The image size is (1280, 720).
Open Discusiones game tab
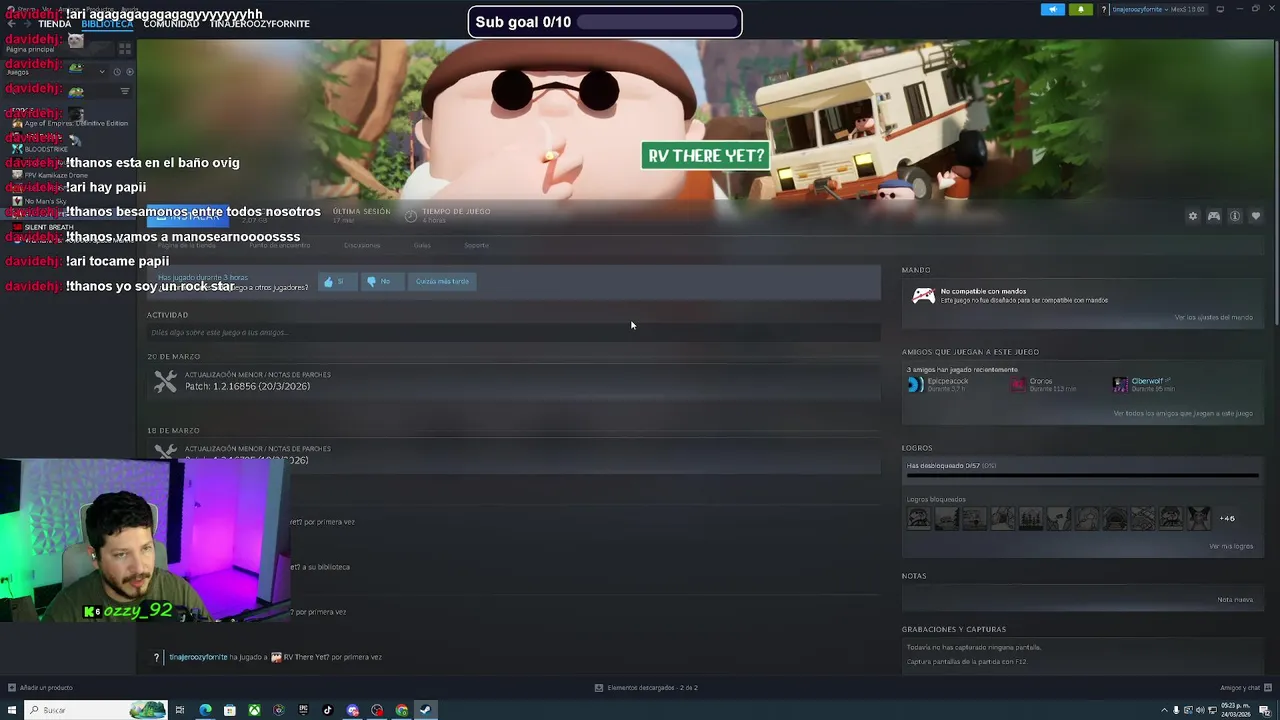[362, 245]
